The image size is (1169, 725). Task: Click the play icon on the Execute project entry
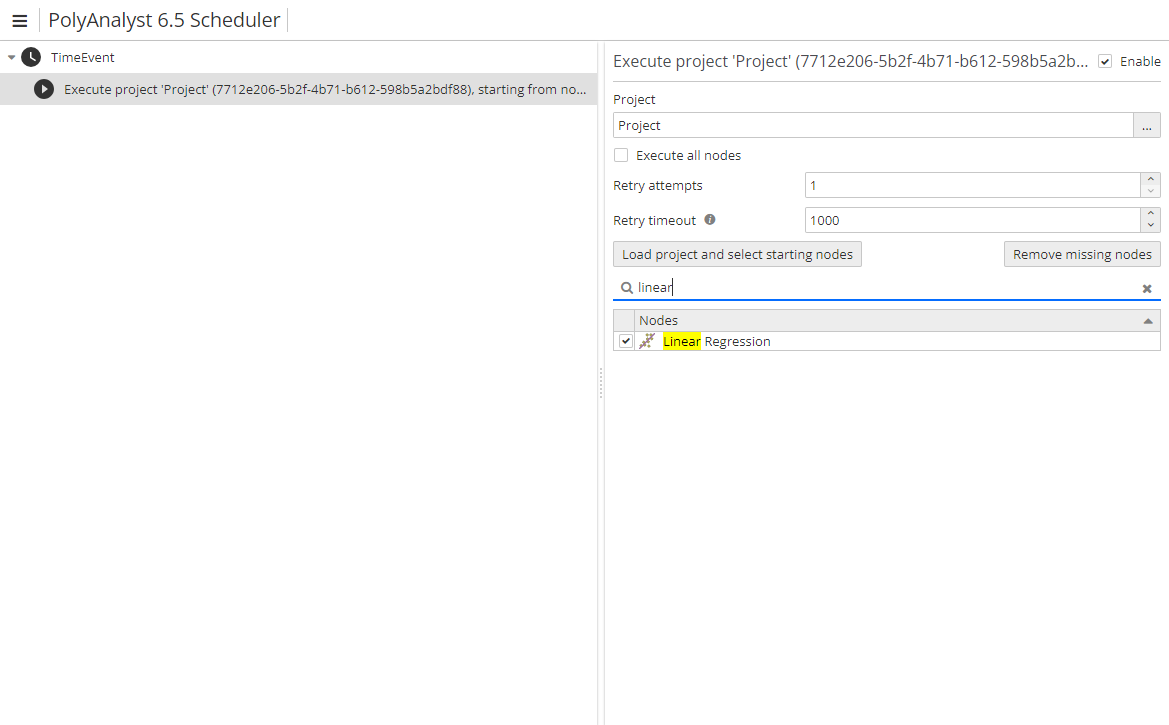click(43, 89)
